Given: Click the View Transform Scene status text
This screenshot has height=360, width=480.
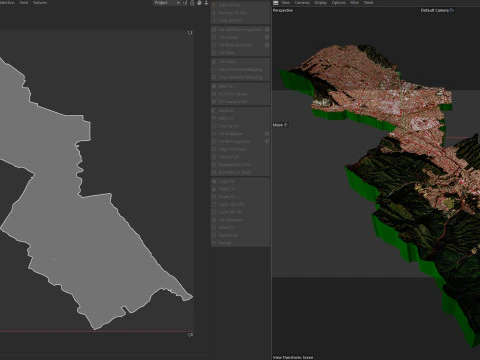Looking at the screenshot, I should click(293, 357).
